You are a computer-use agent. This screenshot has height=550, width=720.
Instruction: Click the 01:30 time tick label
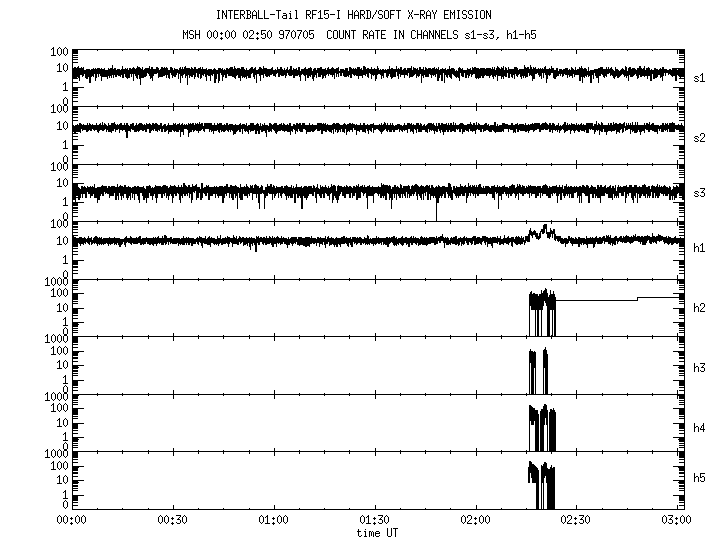374,521
